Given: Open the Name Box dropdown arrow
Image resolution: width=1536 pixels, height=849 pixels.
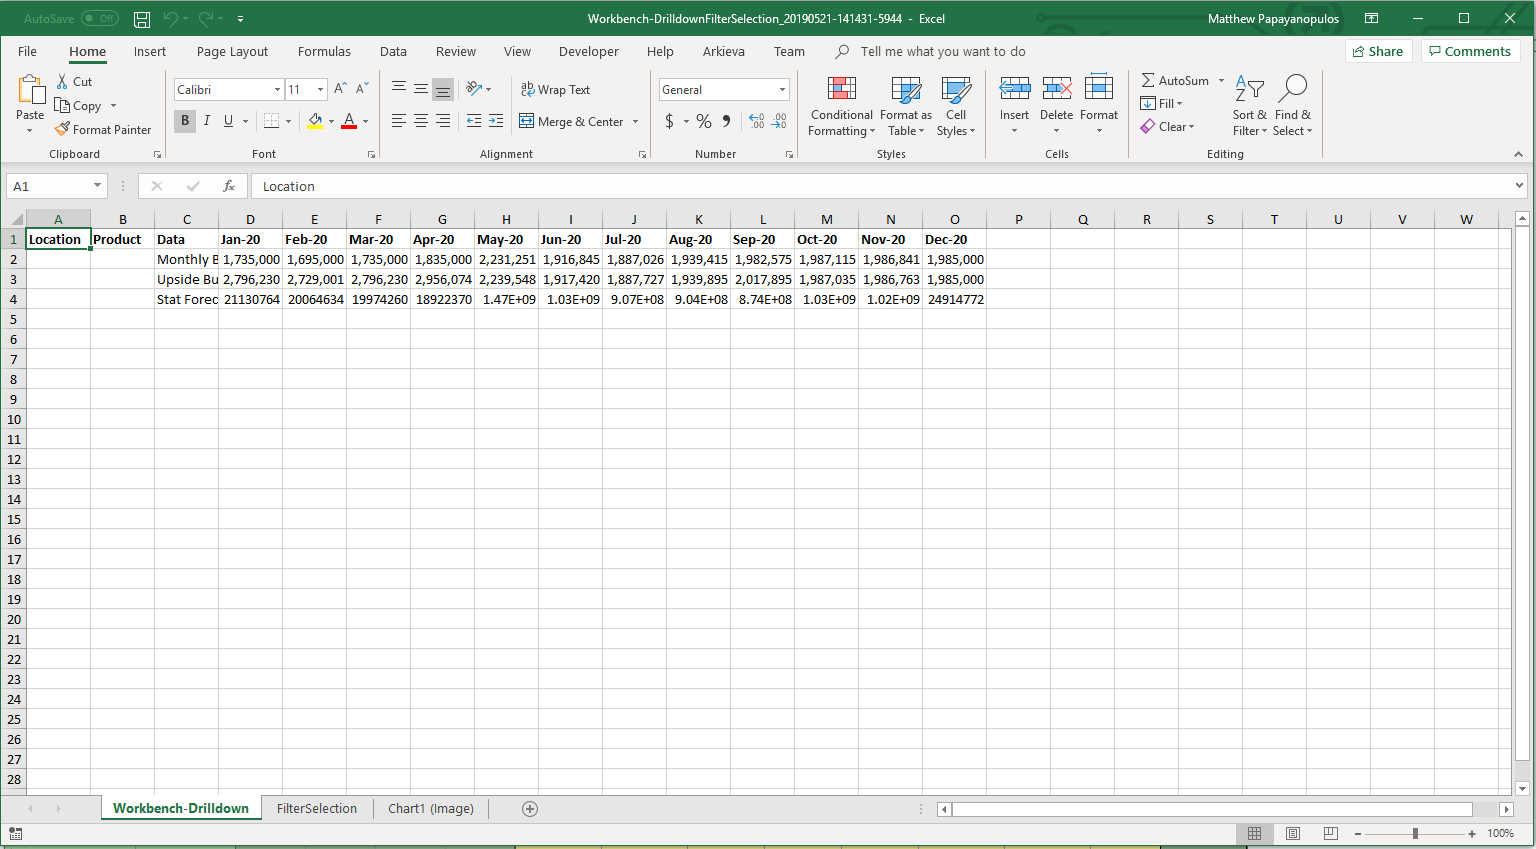Looking at the screenshot, I should (97, 186).
